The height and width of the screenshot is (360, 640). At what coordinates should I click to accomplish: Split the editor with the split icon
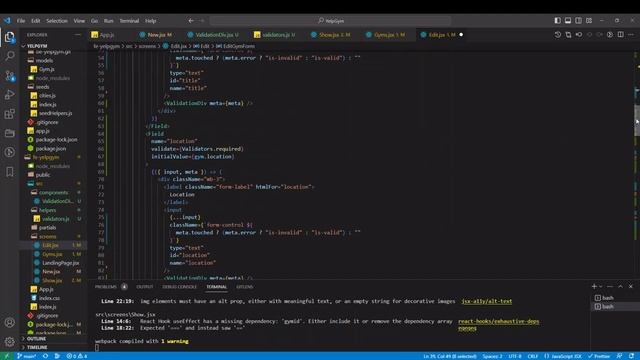coord(620,35)
